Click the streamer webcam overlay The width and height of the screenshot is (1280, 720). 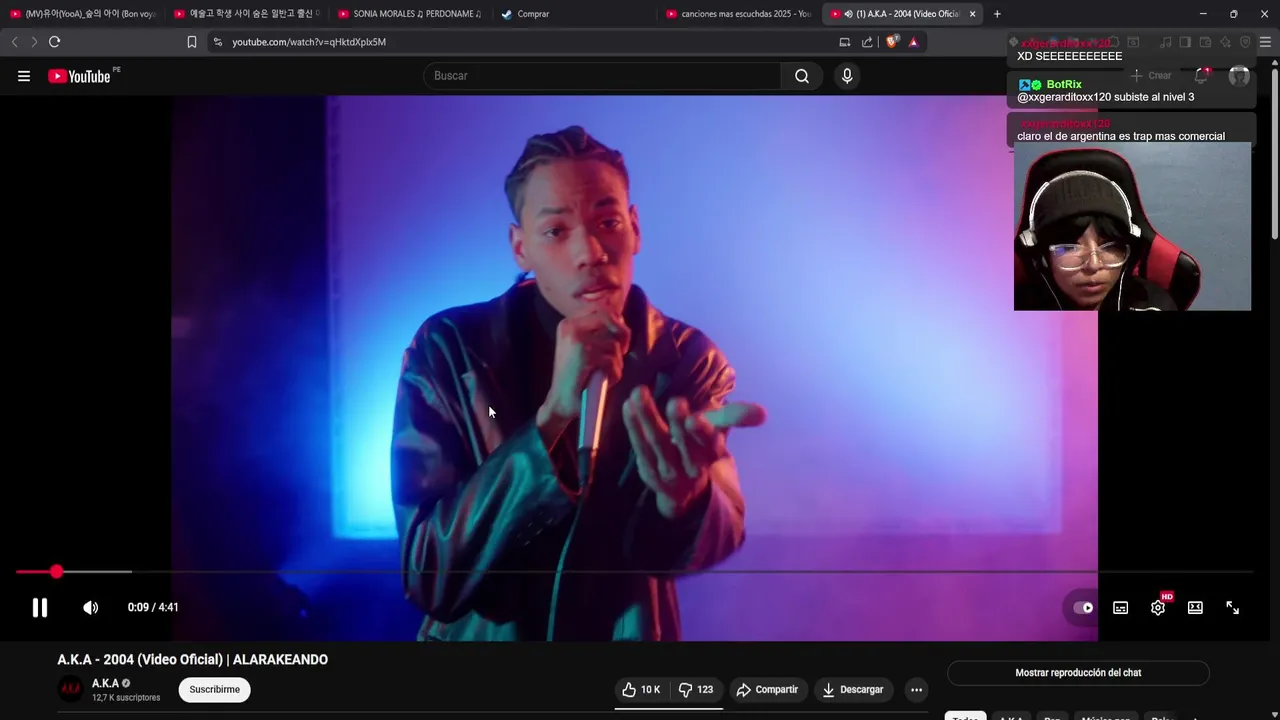click(1132, 227)
